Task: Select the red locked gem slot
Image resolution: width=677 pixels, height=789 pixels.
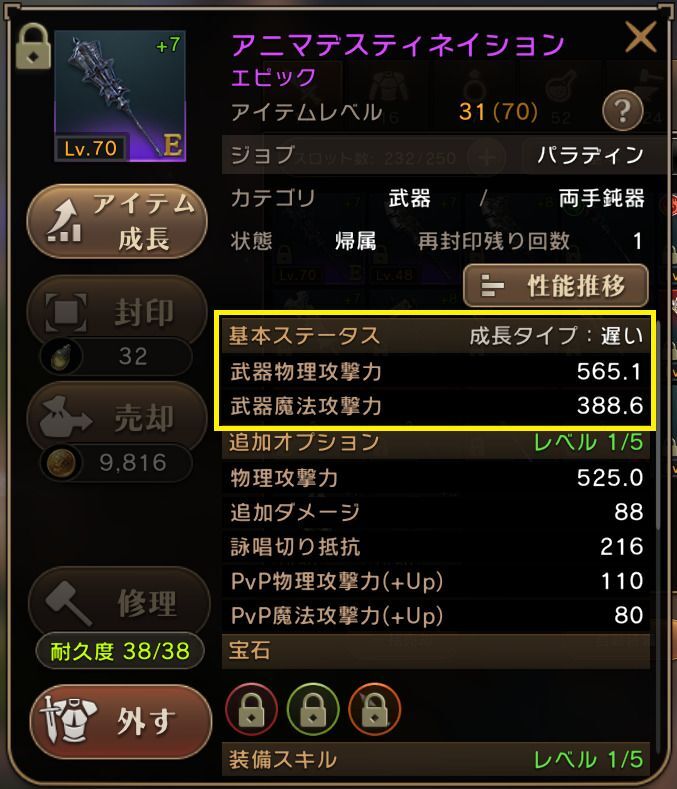Action: tap(251, 709)
